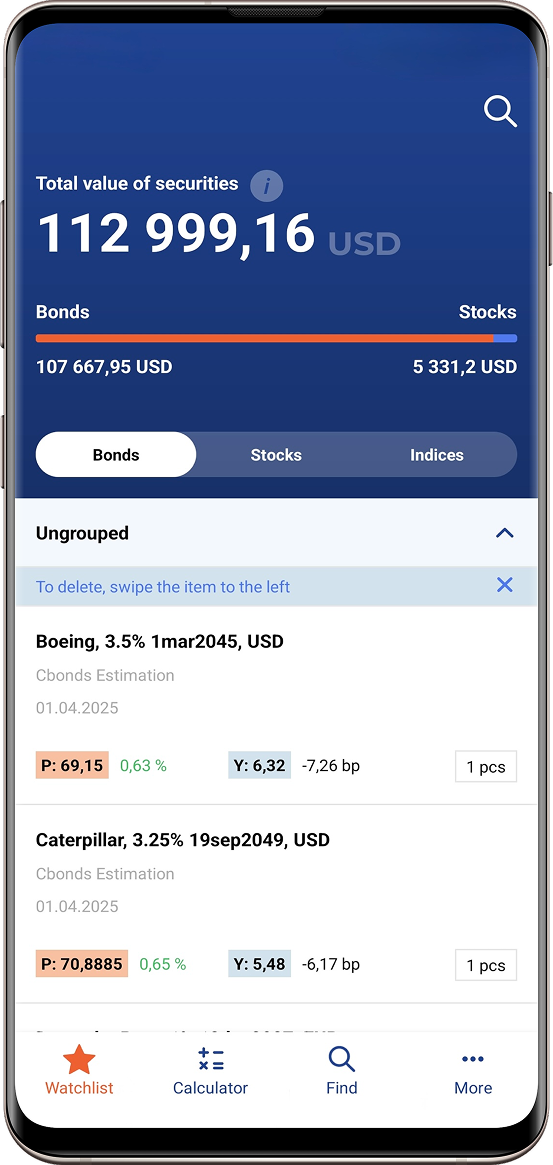
Task: Tap the search magnifier icon at top
Action: coord(500,111)
